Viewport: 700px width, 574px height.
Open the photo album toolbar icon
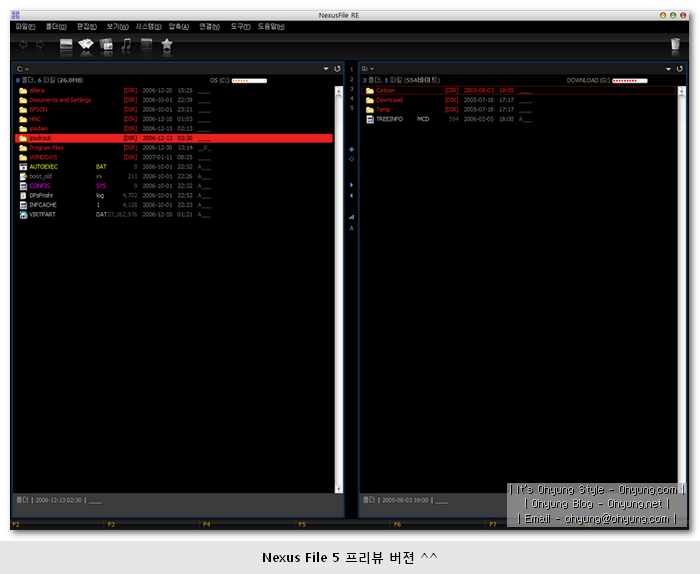[x=106, y=45]
